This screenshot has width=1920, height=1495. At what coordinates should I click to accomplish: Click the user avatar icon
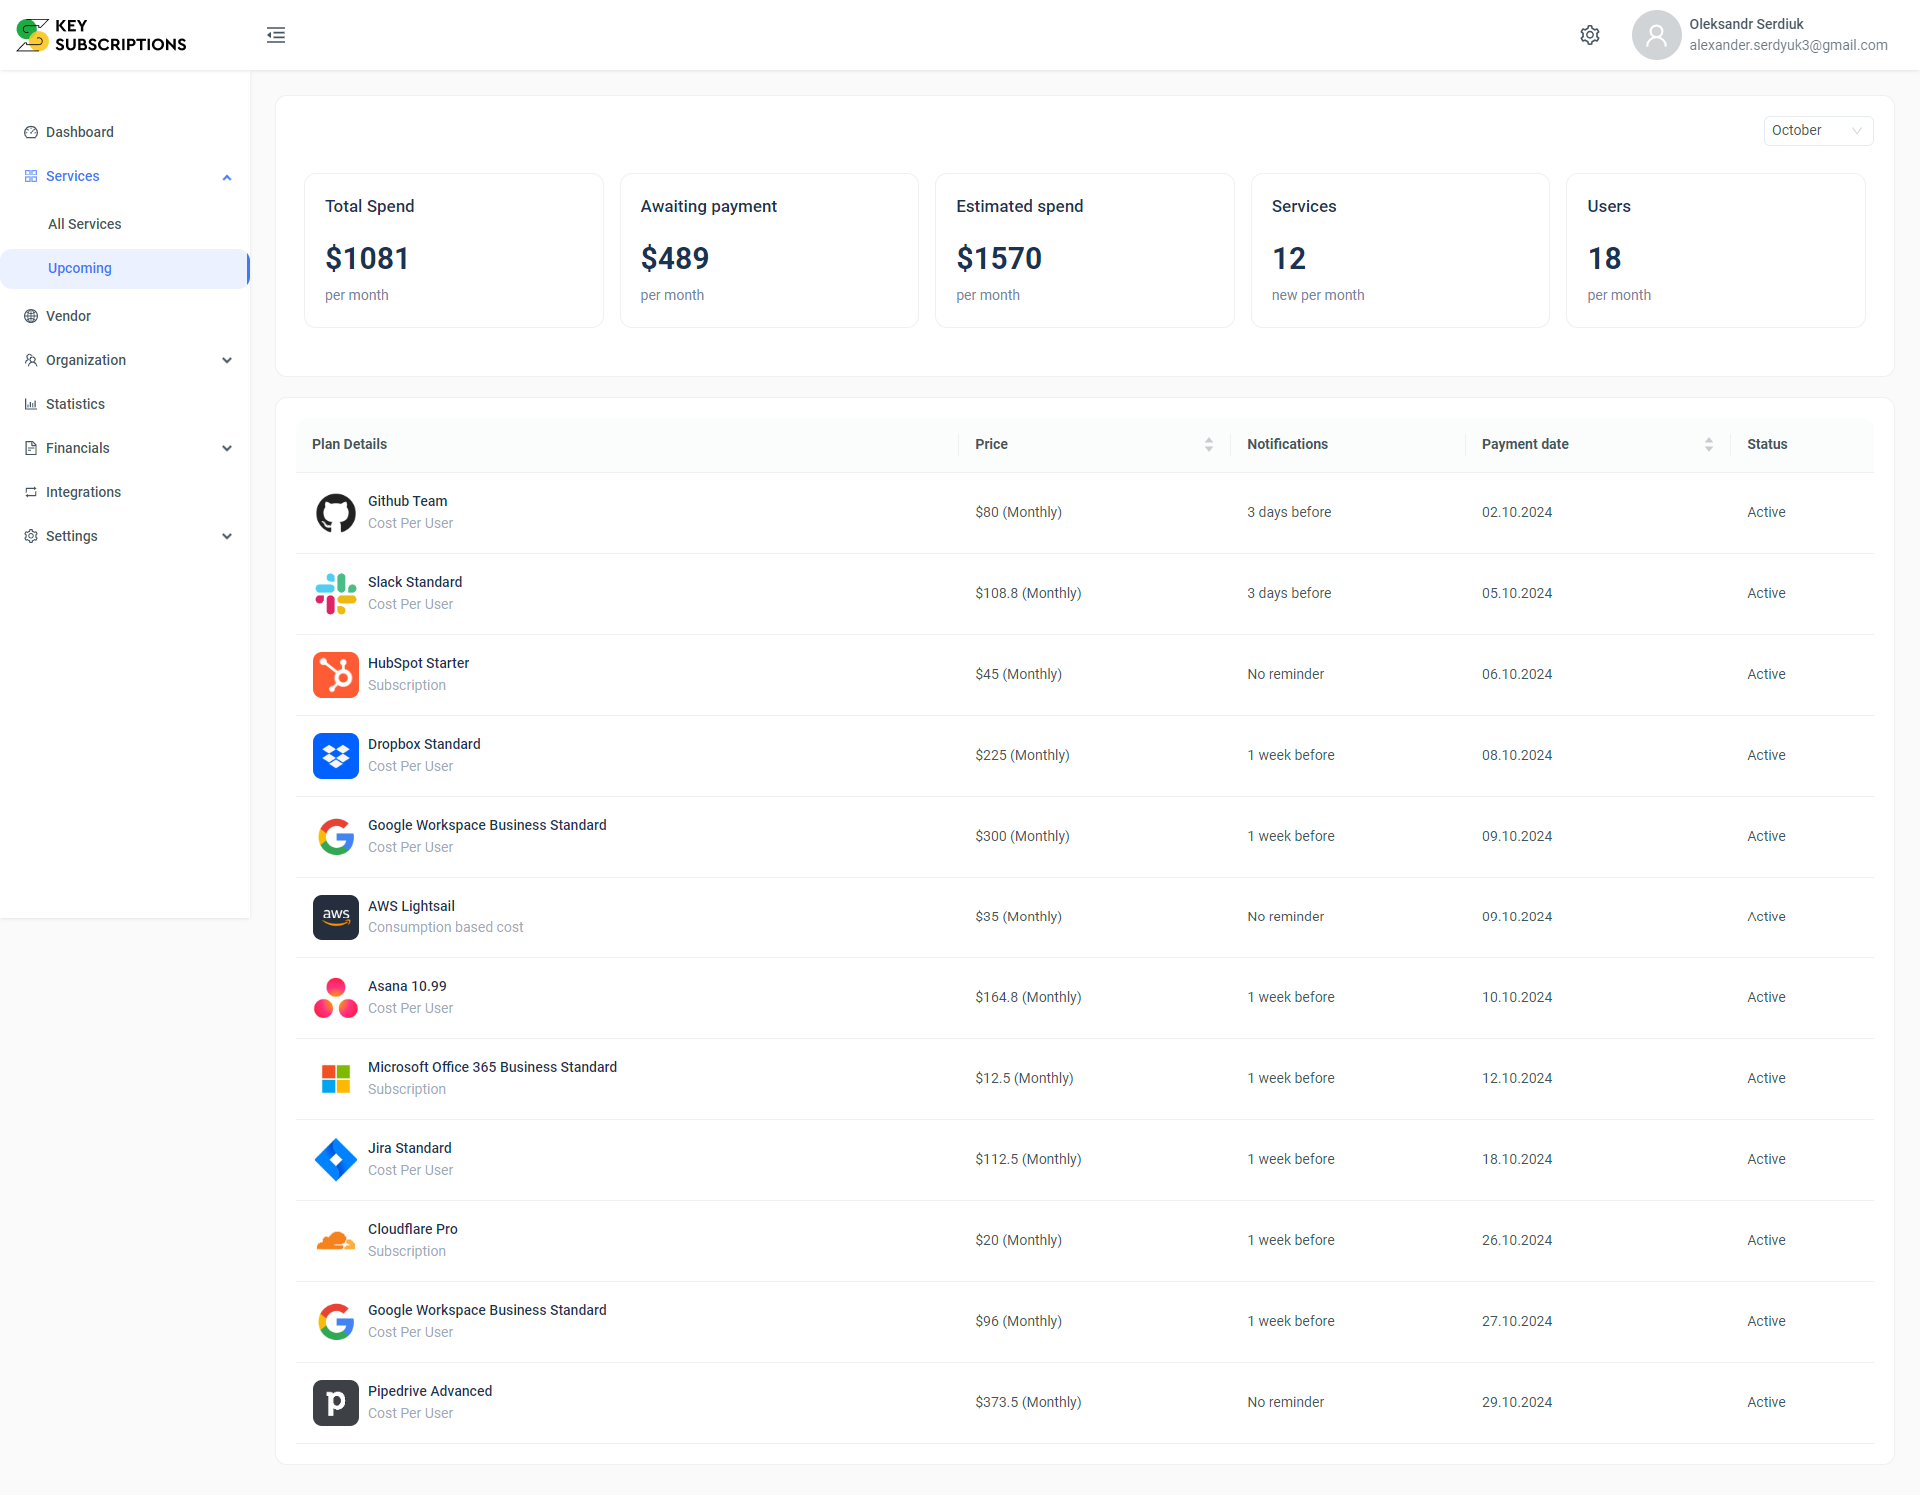pos(1656,35)
